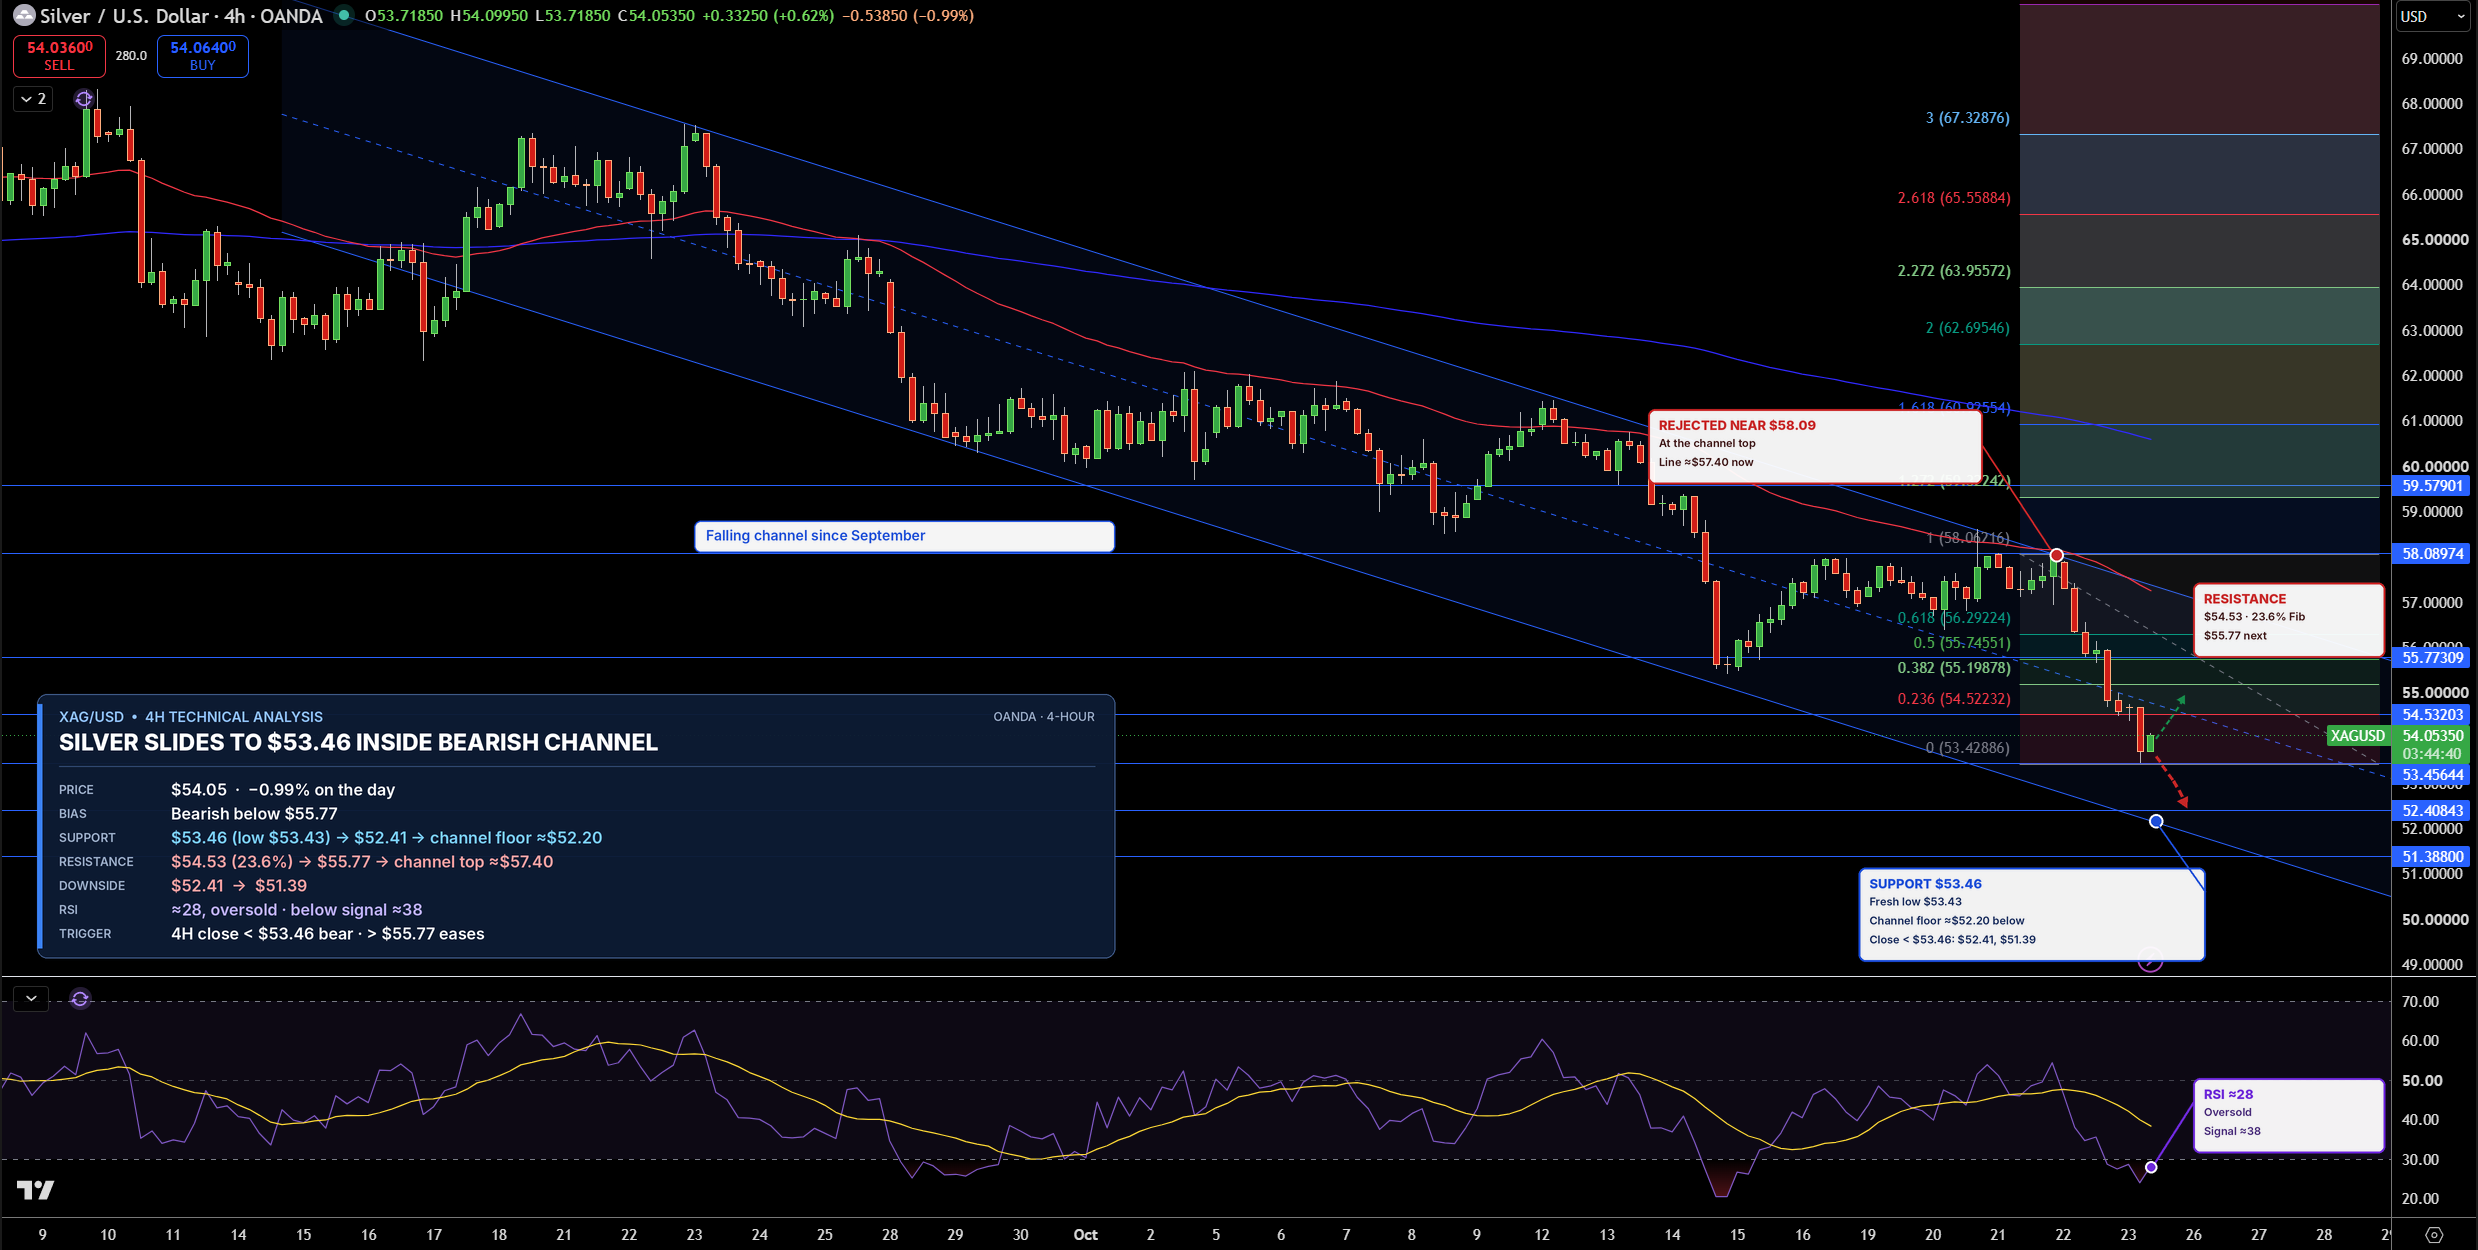Click the 280.0 spread value
The height and width of the screenshot is (1250, 2478).
131,55
